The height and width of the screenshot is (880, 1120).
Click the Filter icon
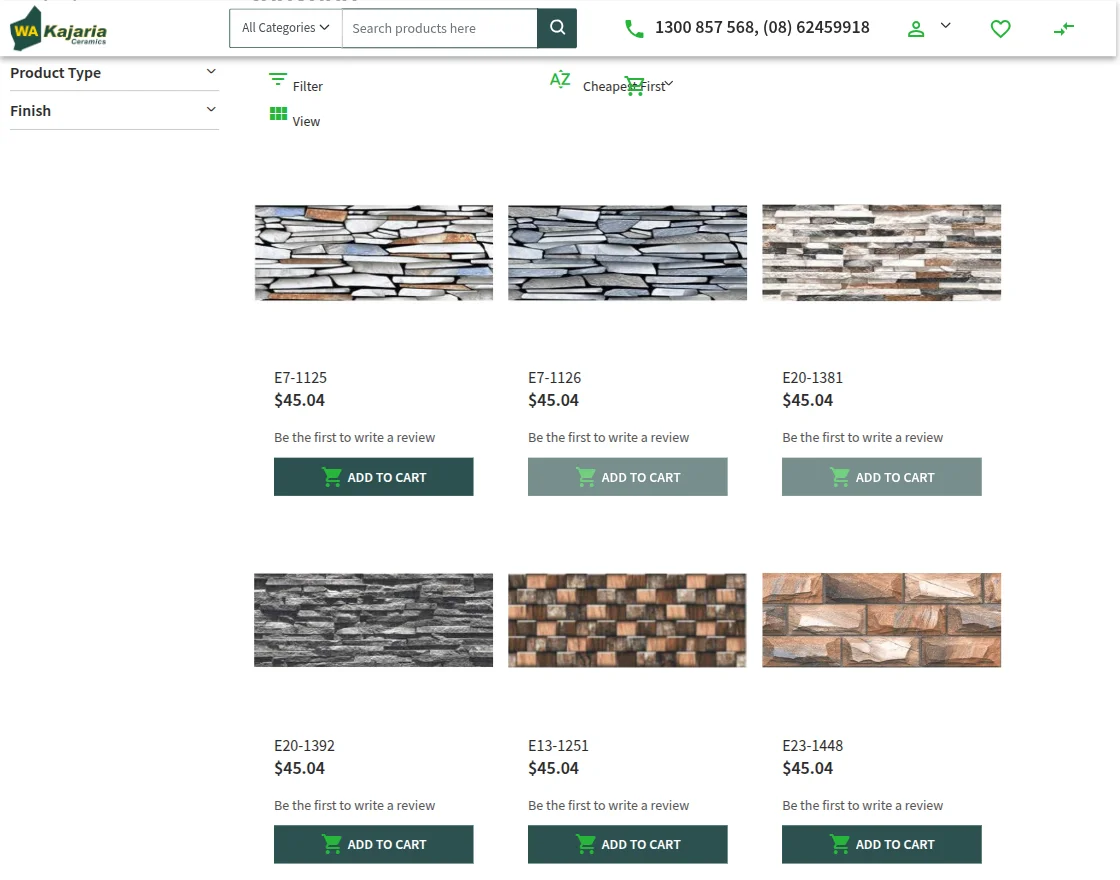click(x=279, y=80)
